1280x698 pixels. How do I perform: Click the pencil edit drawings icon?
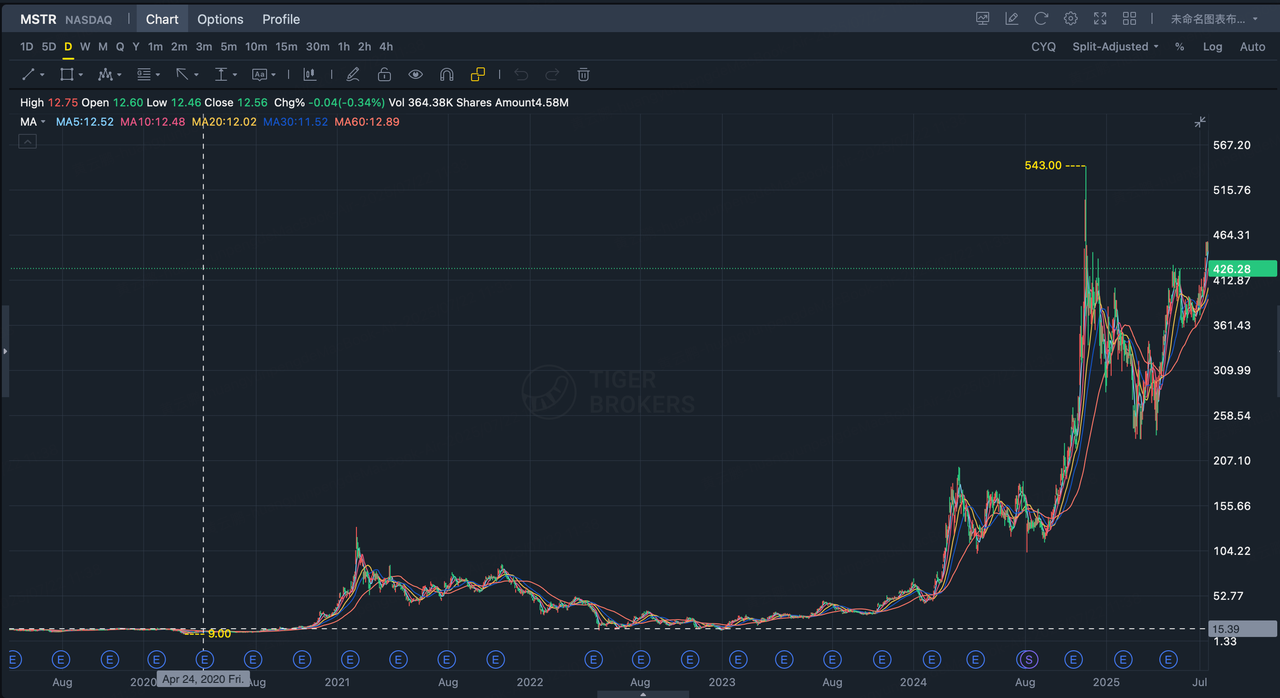[352, 74]
